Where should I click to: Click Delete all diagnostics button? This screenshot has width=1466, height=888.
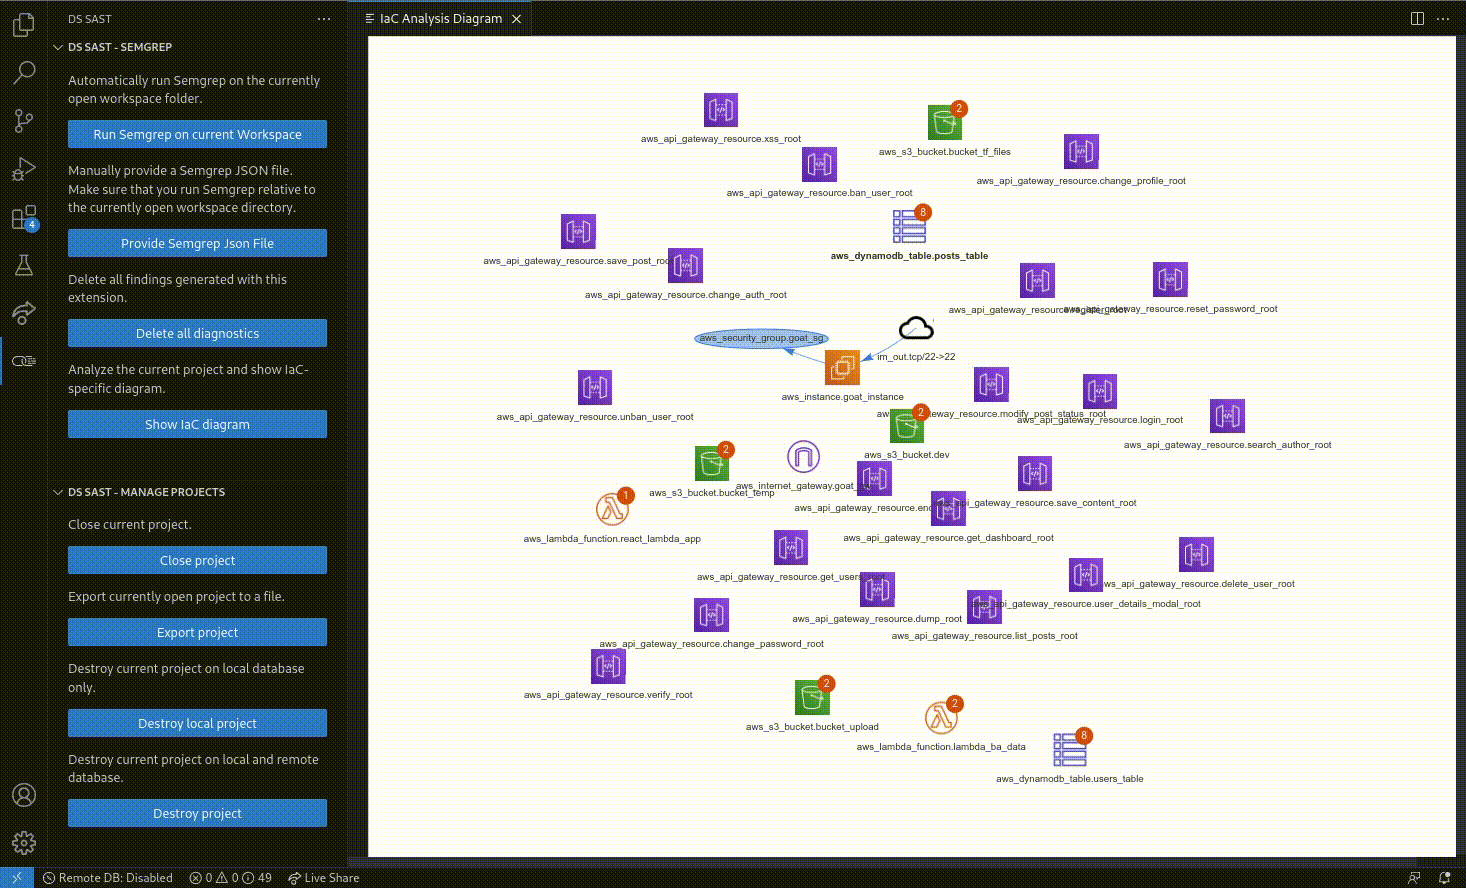pos(197,333)
